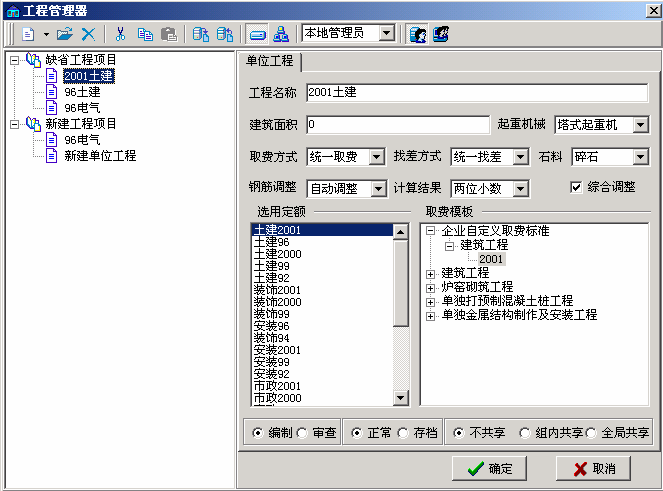Click the 工程名称 input field
The image size is (663, 491).
tap(477, 93)
